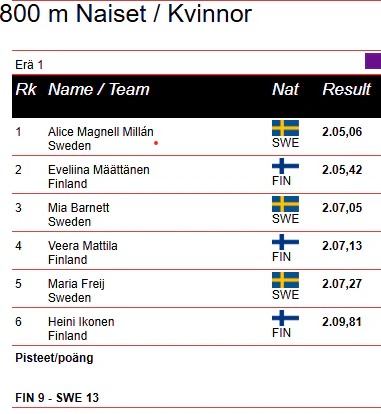The height and width of the screenshot is (414, 381).
Task: Click the FIN 9 - SWE 13 score
Action: coord(57,398)
